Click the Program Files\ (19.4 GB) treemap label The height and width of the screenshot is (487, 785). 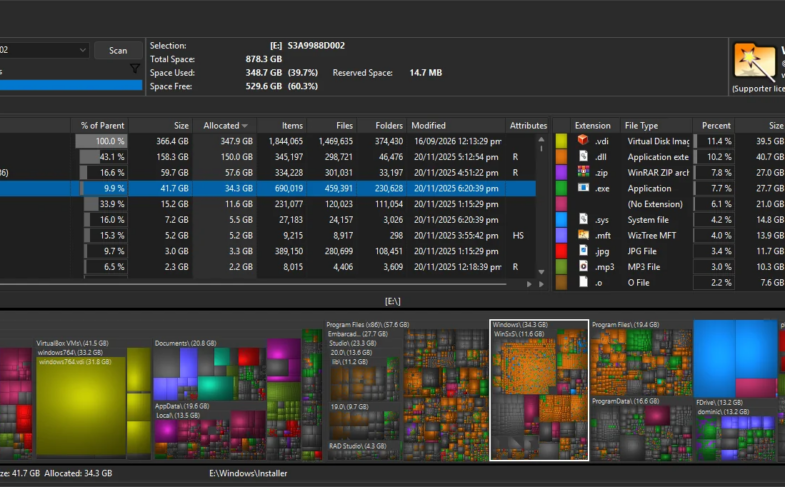coord(625,324)
